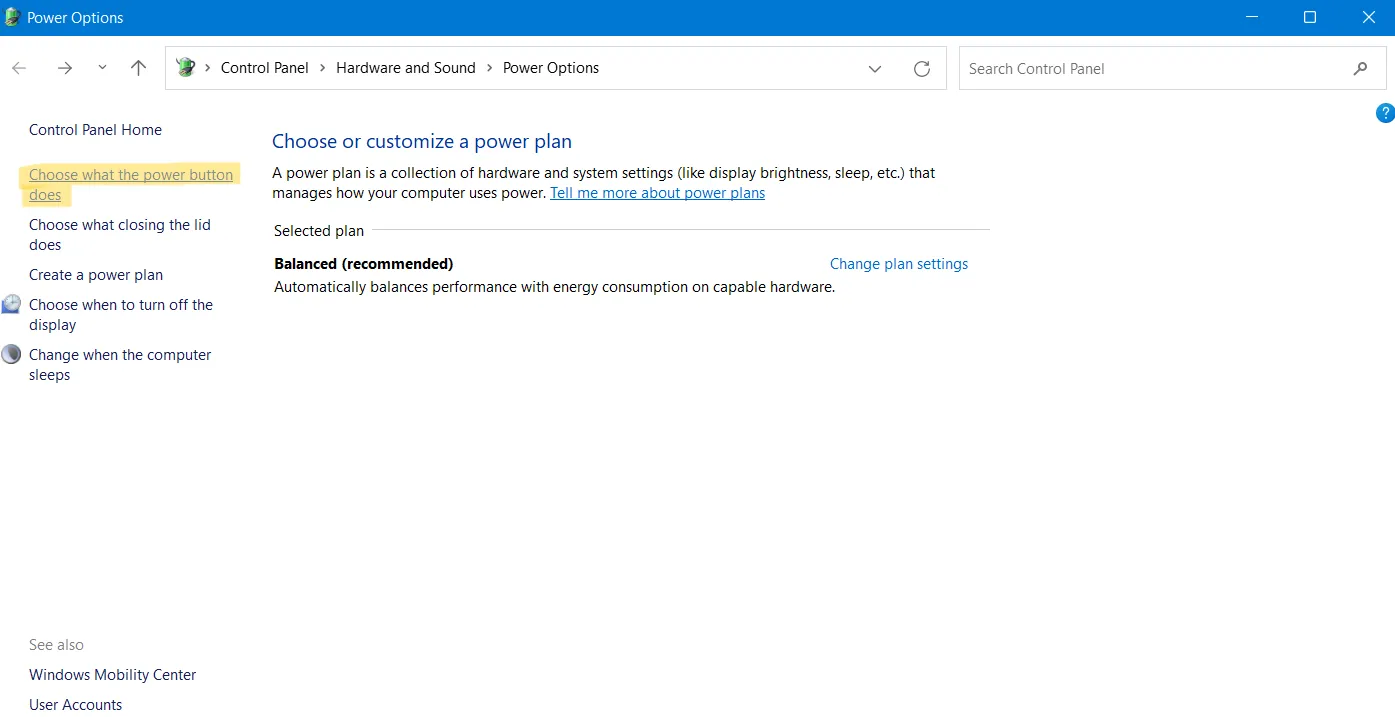Navigate to Control Panel breadcrumb

click(264, 67)
